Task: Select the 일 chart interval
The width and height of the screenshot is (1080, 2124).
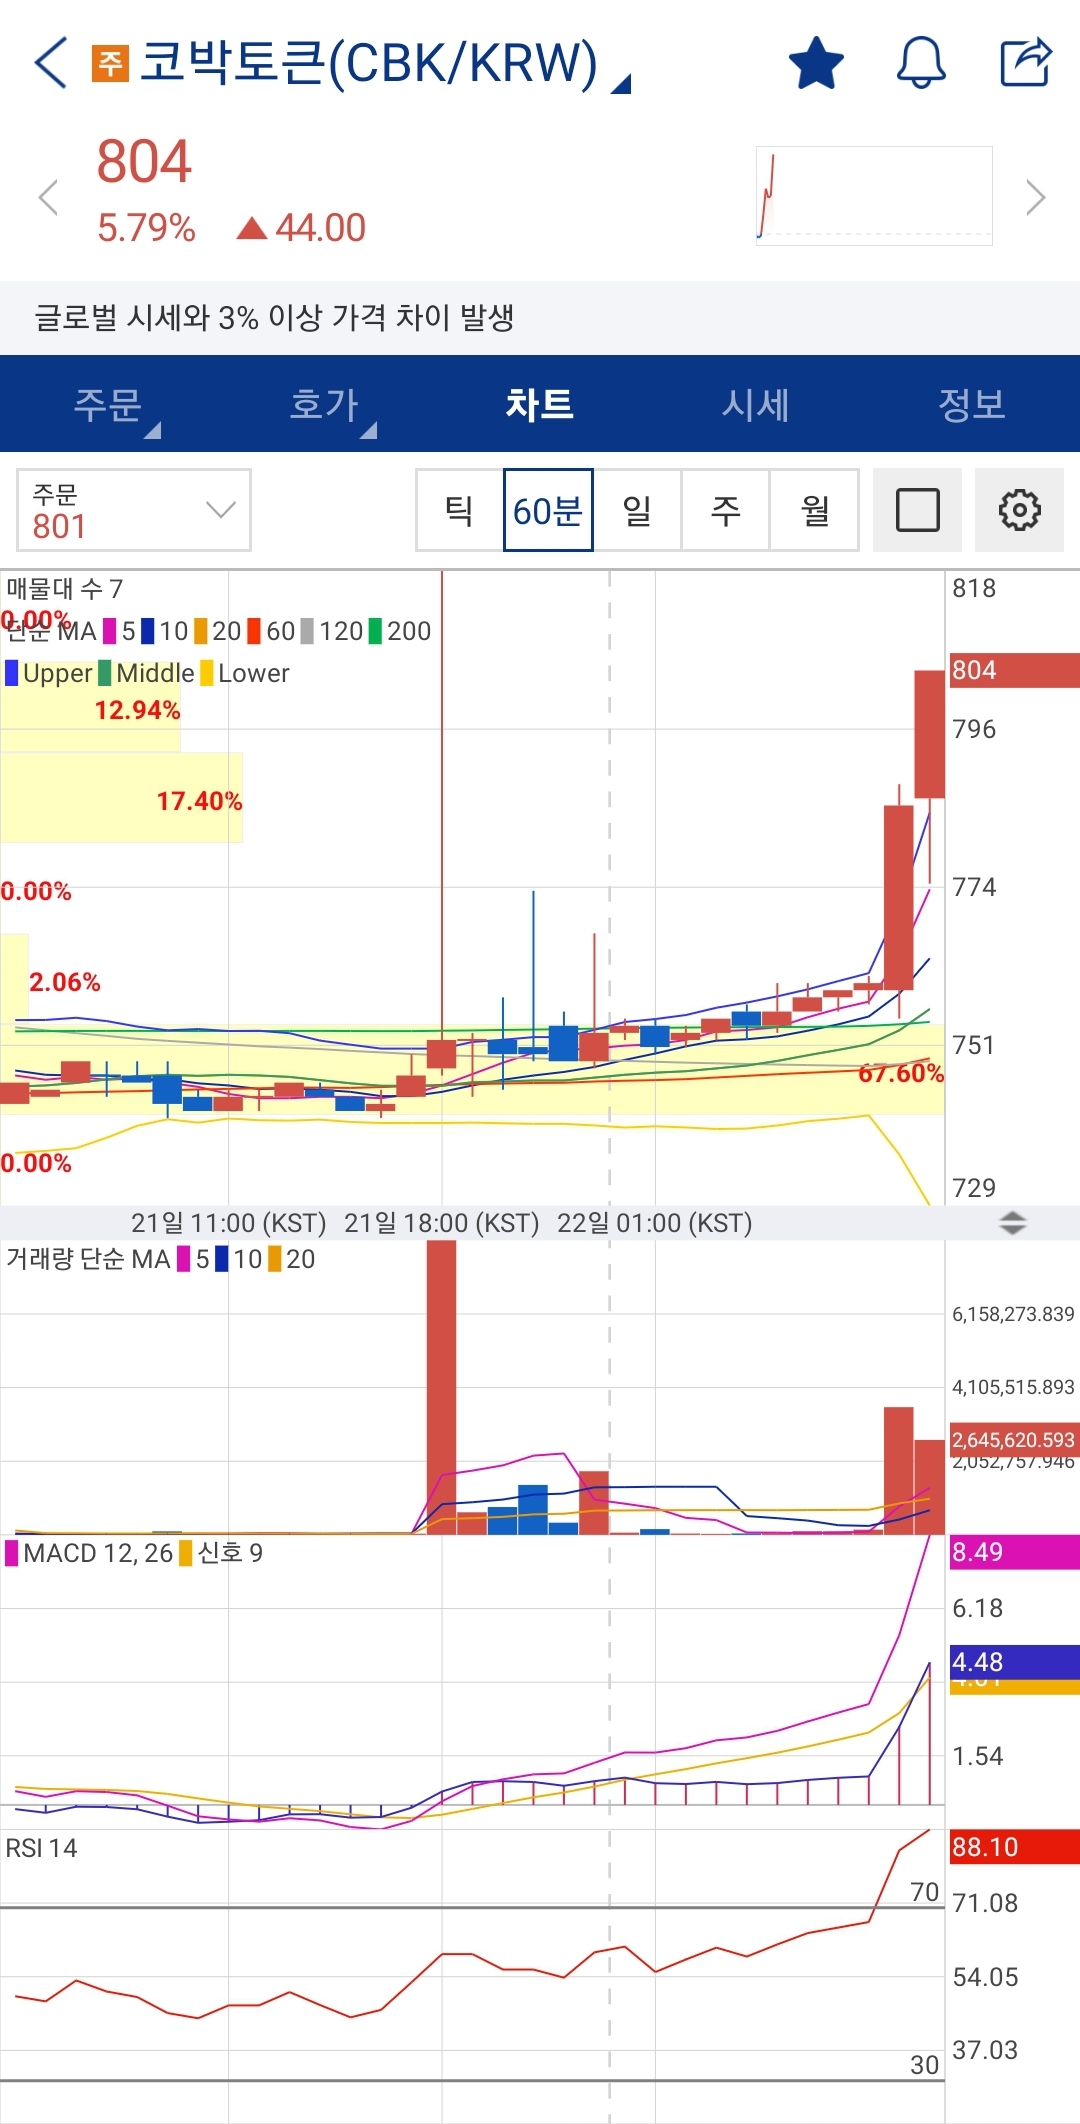Action: (637, 510)
